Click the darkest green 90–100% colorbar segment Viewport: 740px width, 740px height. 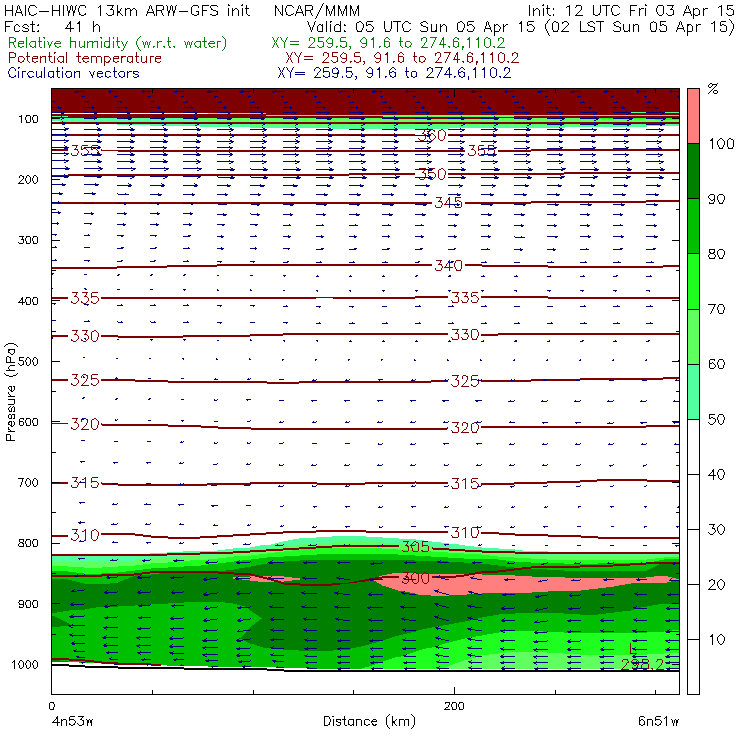(x=693, y=171)
